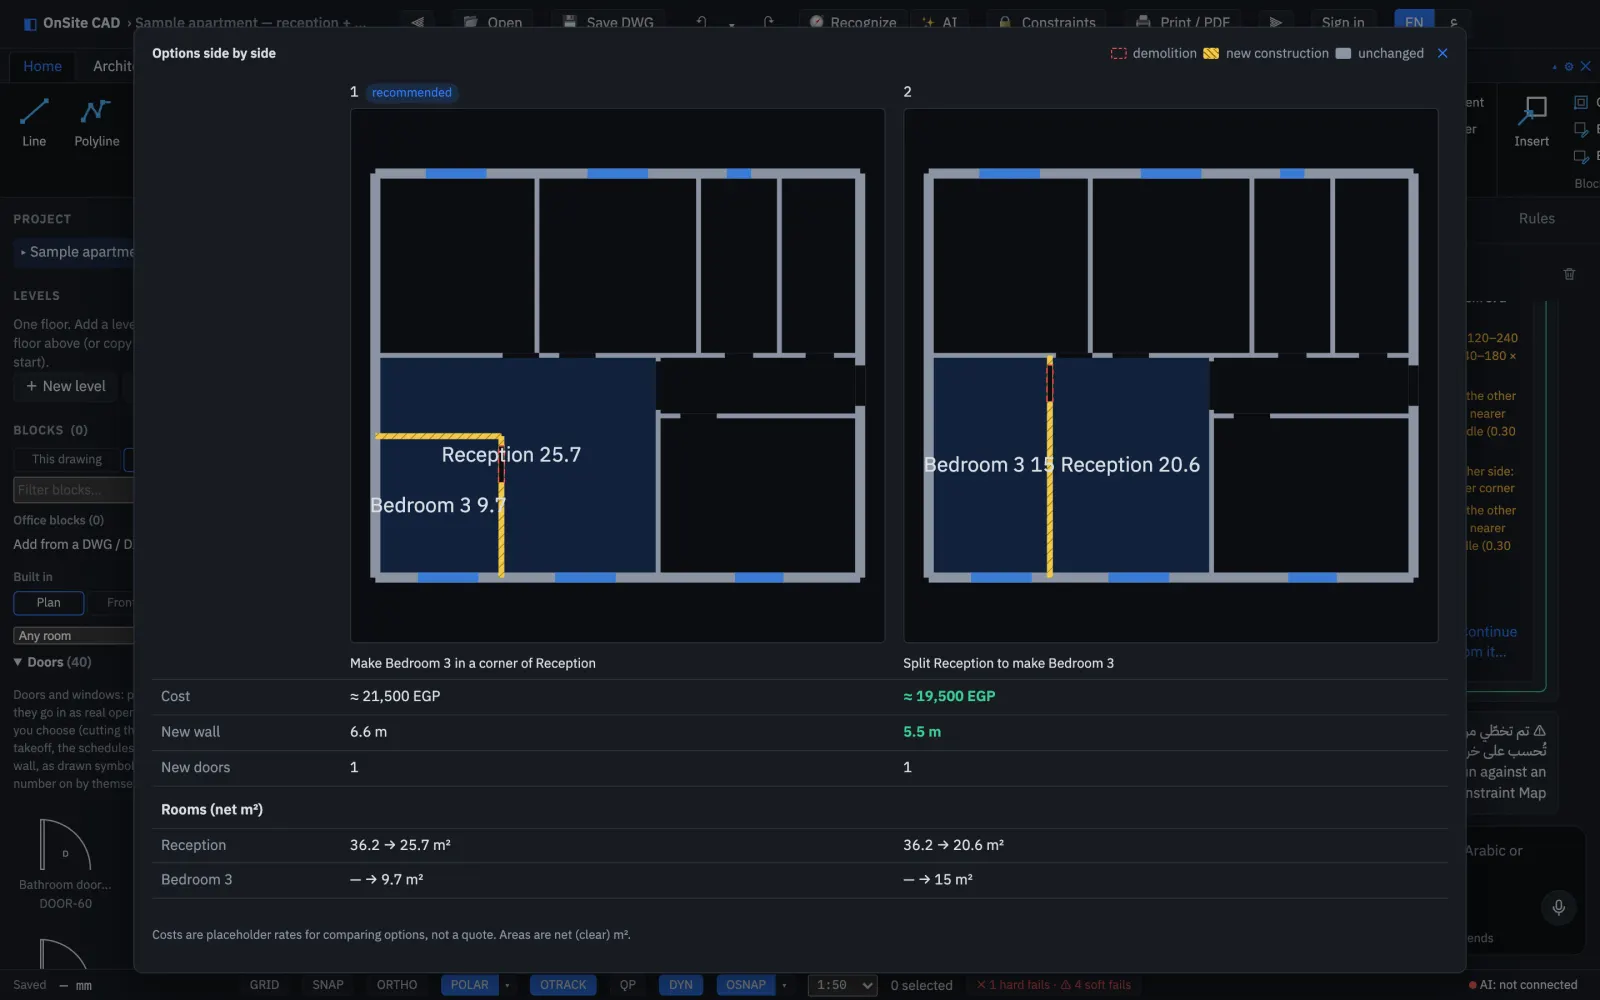Click the New level button
Screen dimensions: 1600x1000
click(65, 386)
